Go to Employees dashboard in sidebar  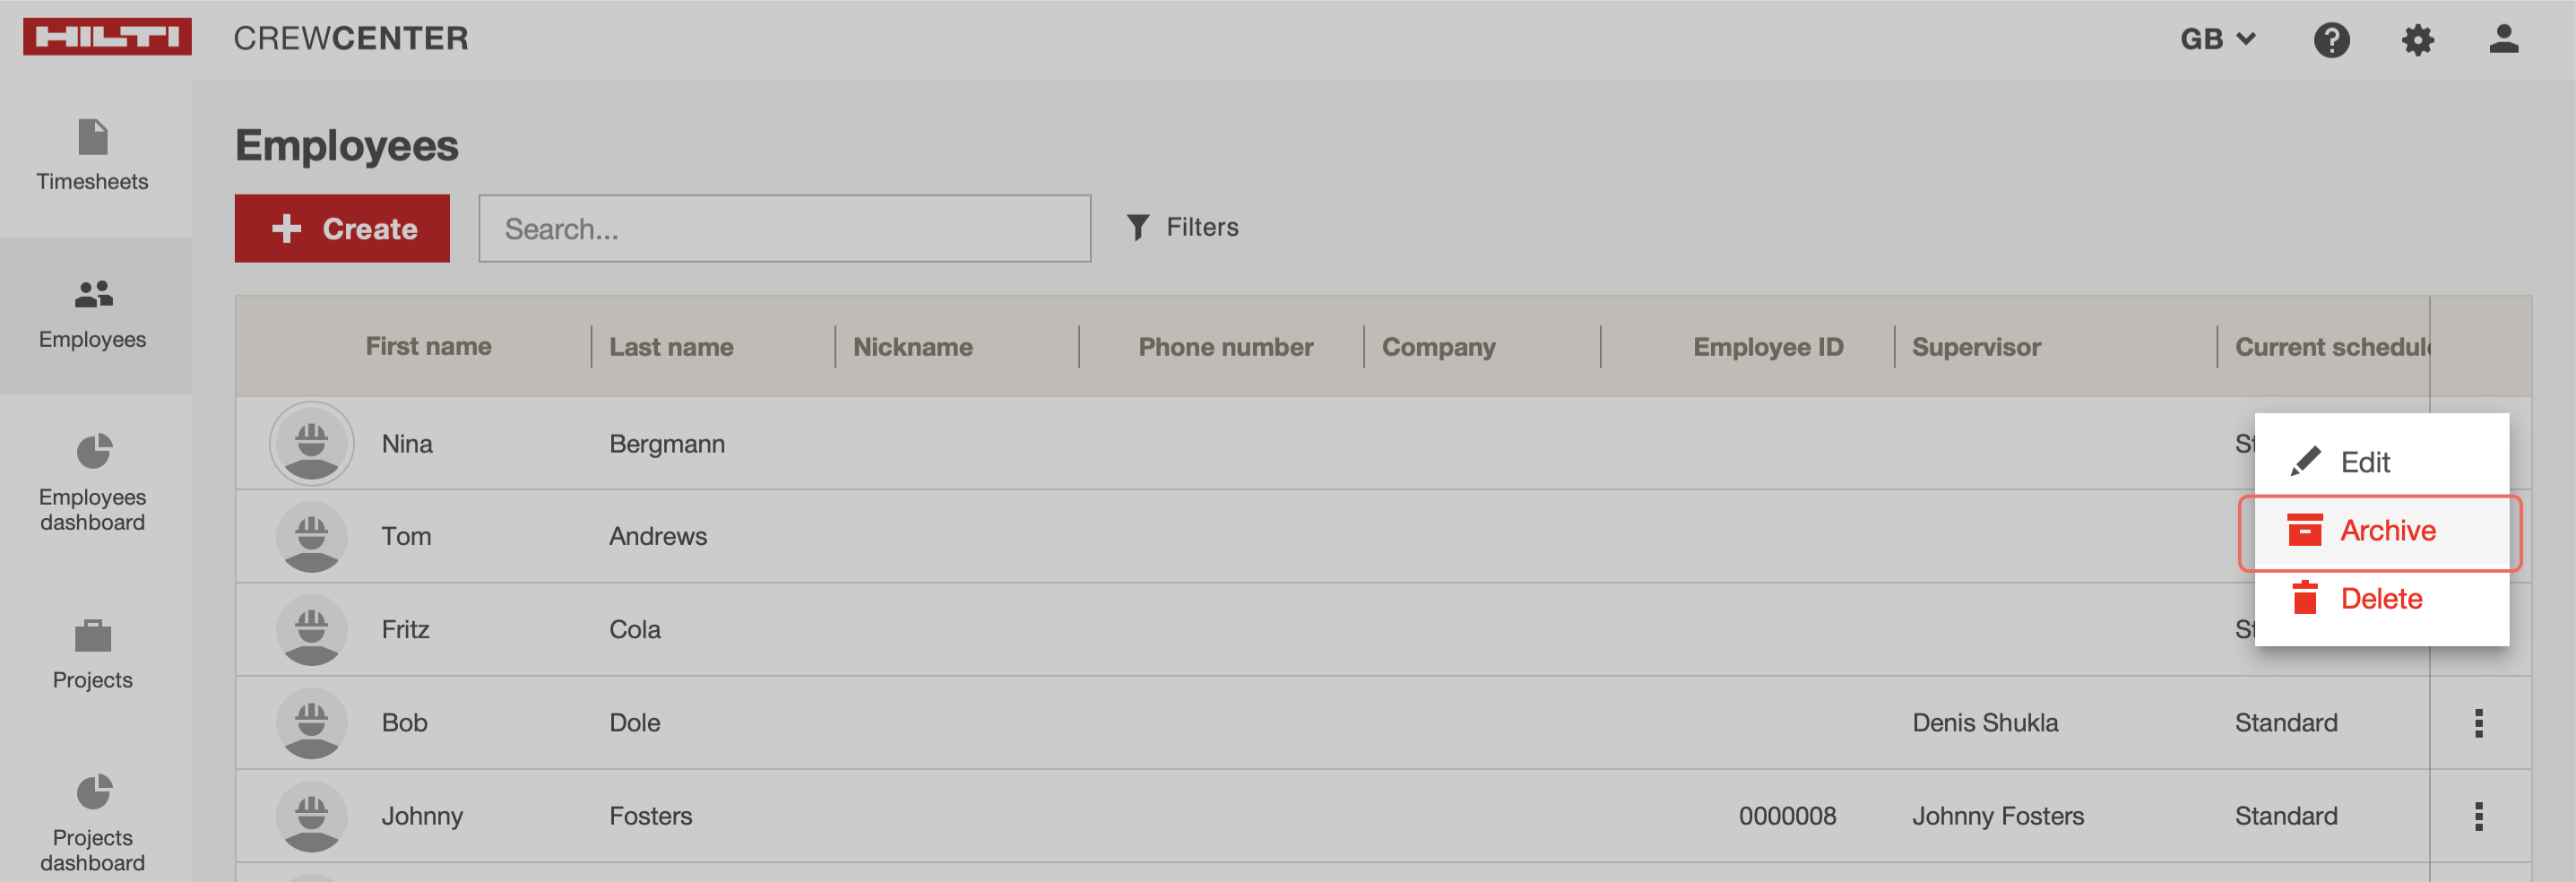pyautogui.click(x=92, y=481)
